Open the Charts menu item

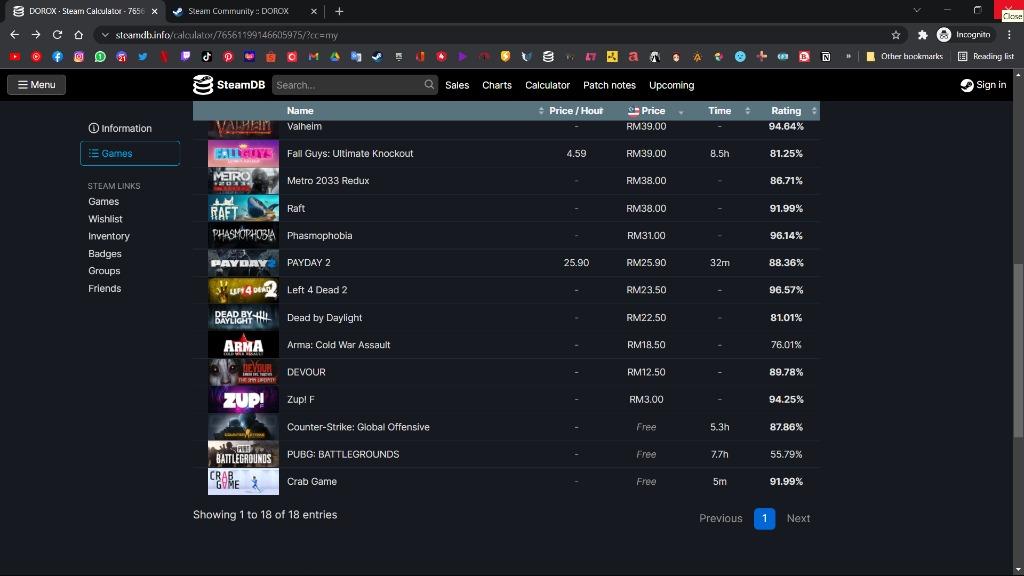click(x=497, y=85)
